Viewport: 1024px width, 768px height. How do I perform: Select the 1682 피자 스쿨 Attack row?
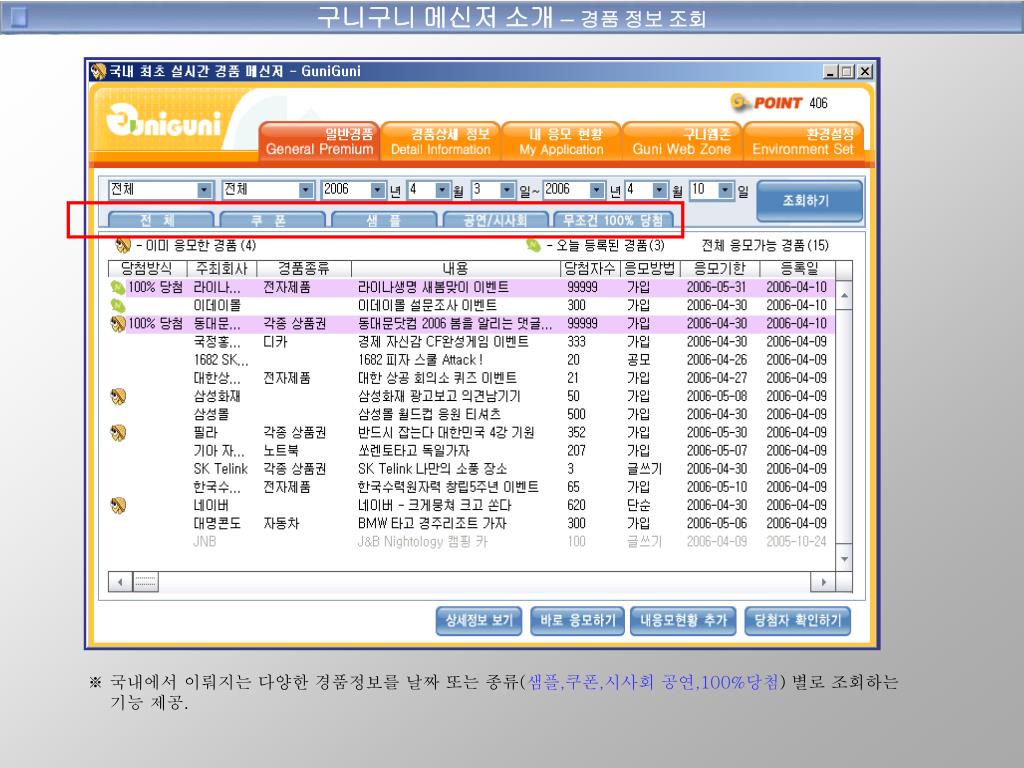coord(472,360)
